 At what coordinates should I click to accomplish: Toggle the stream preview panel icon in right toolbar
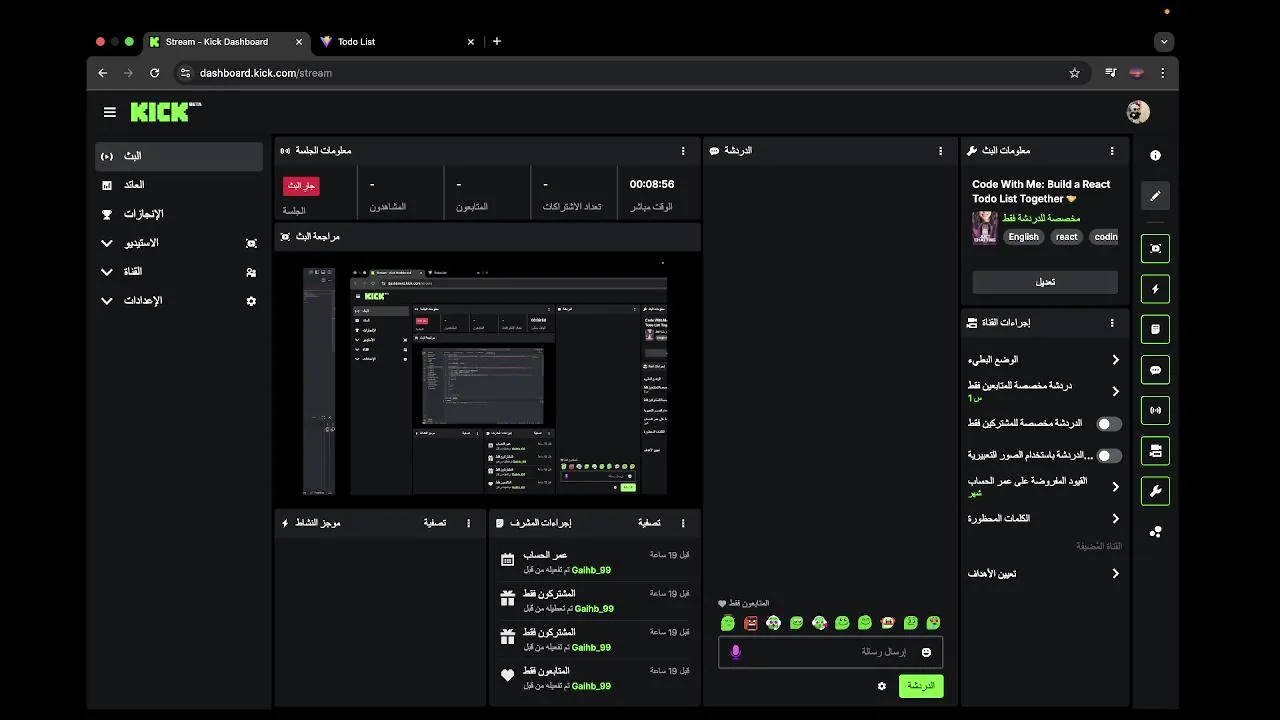pyautogui.click(x=1155, y=248)
